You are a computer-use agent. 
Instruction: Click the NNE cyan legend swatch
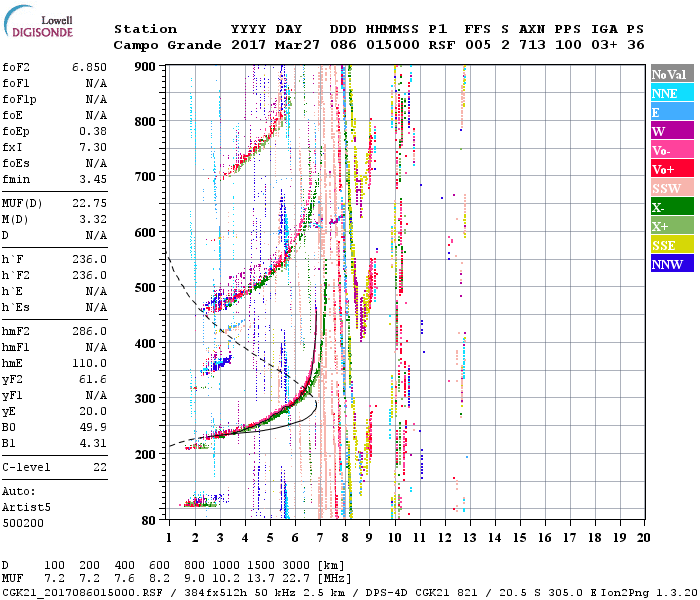coord(672,93)
